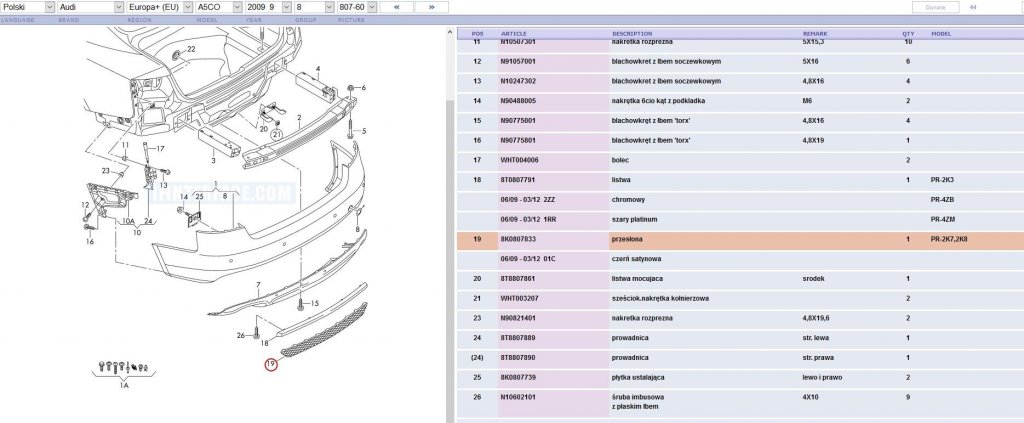Click part callout 26 screw in diagram

pyautogui.click(x=240, y=336)
